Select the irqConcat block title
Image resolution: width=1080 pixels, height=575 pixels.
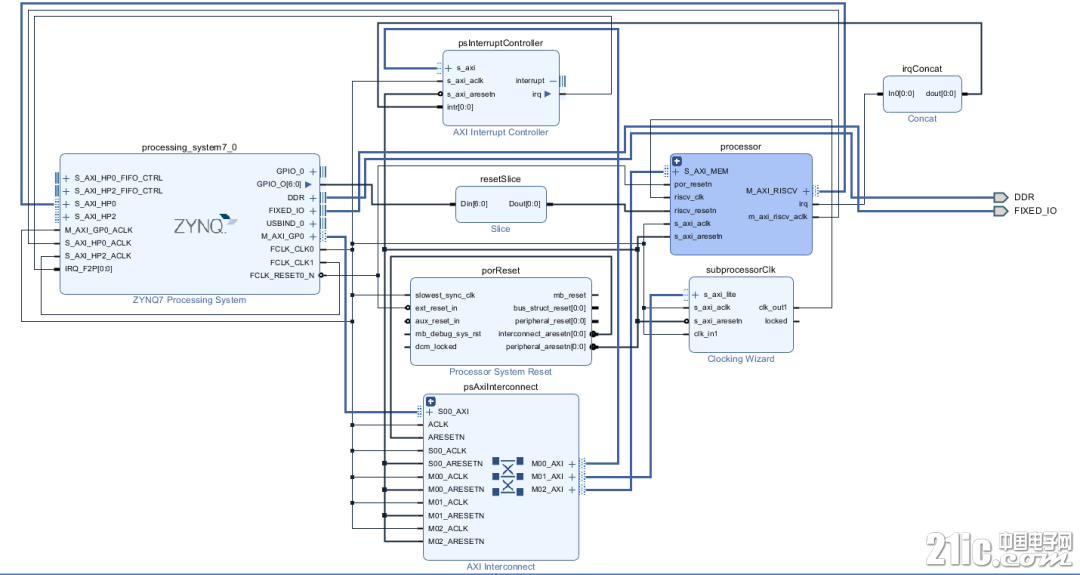tap(922, 69)
